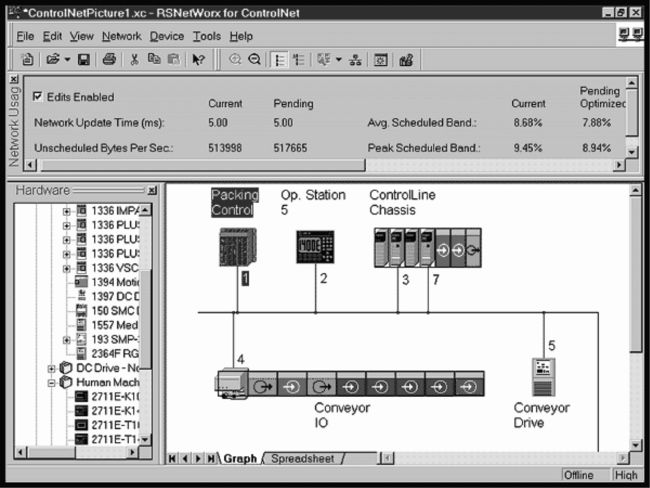Click the Copy toolbar icon
650x488 pixels.
click(x=154, y=59)
